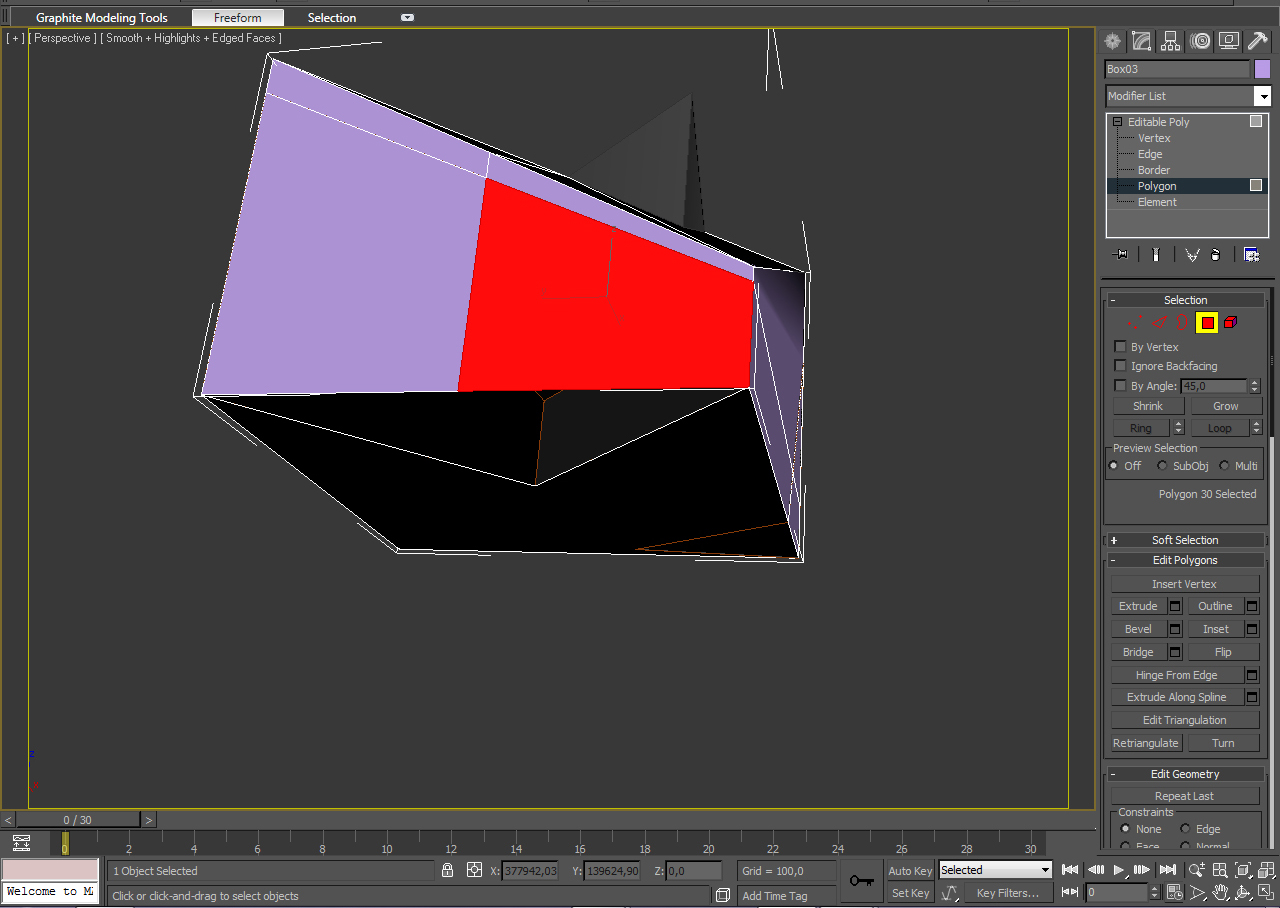The image size is (1280, 908).
Task: Open the Time Configuration icon
Action: [x=1176, y=892]
